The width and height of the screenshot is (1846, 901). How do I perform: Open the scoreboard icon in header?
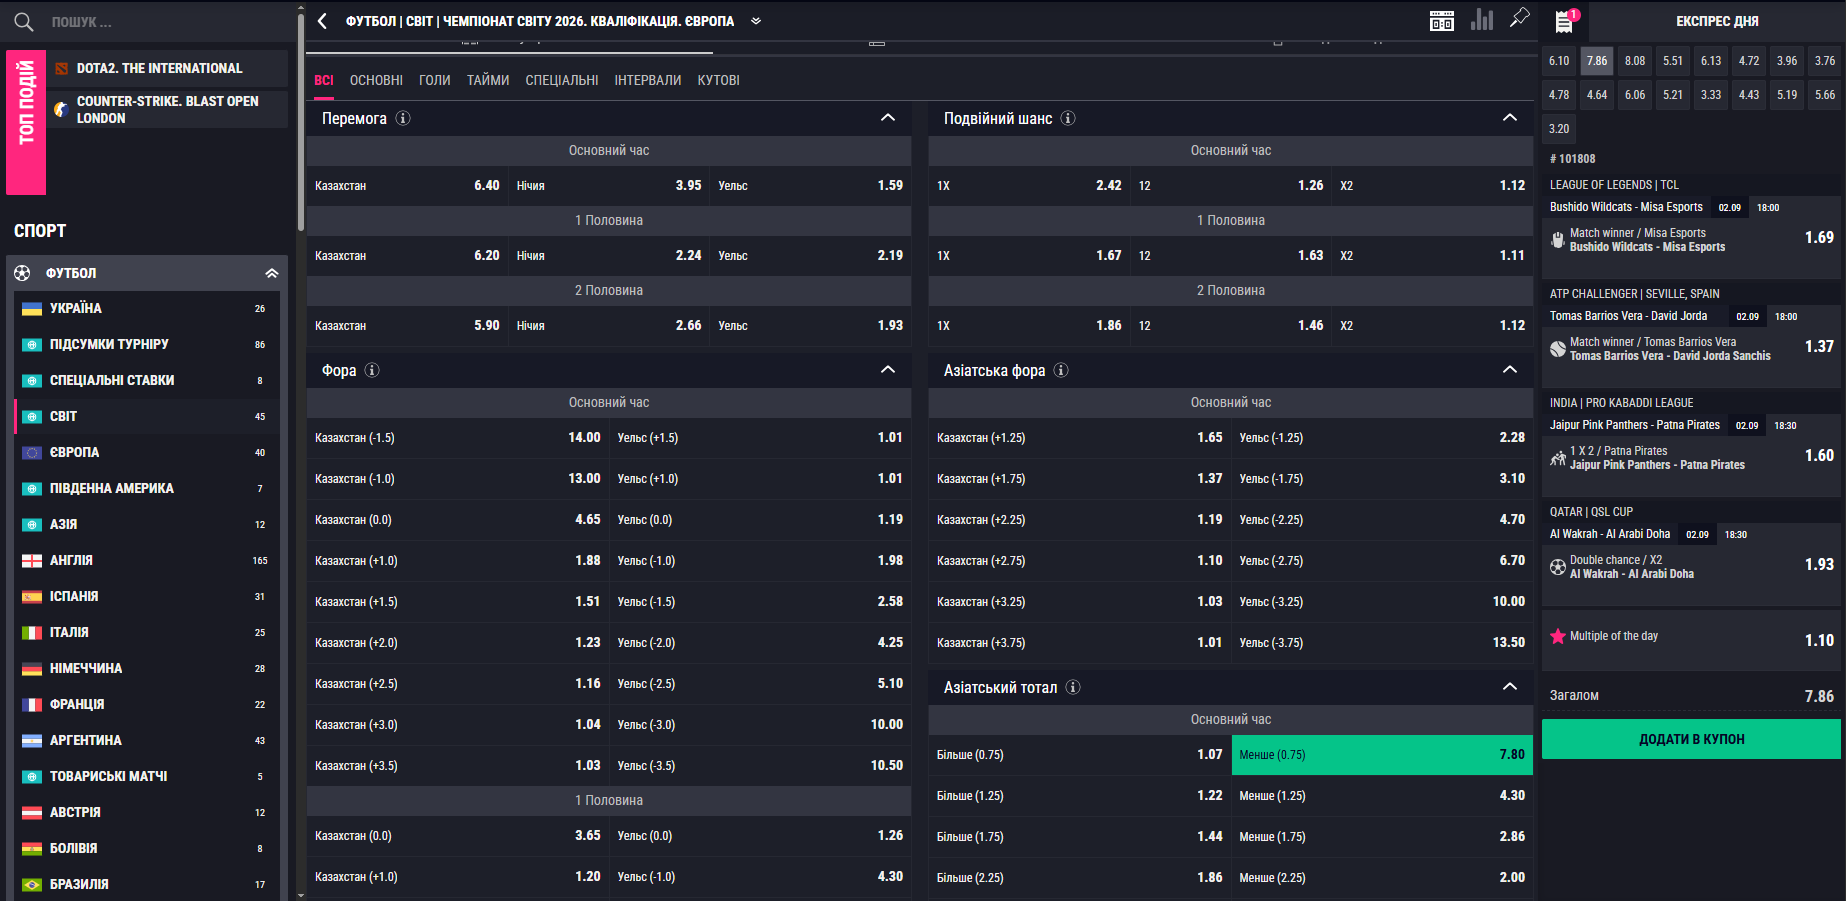coord(1441,21)
